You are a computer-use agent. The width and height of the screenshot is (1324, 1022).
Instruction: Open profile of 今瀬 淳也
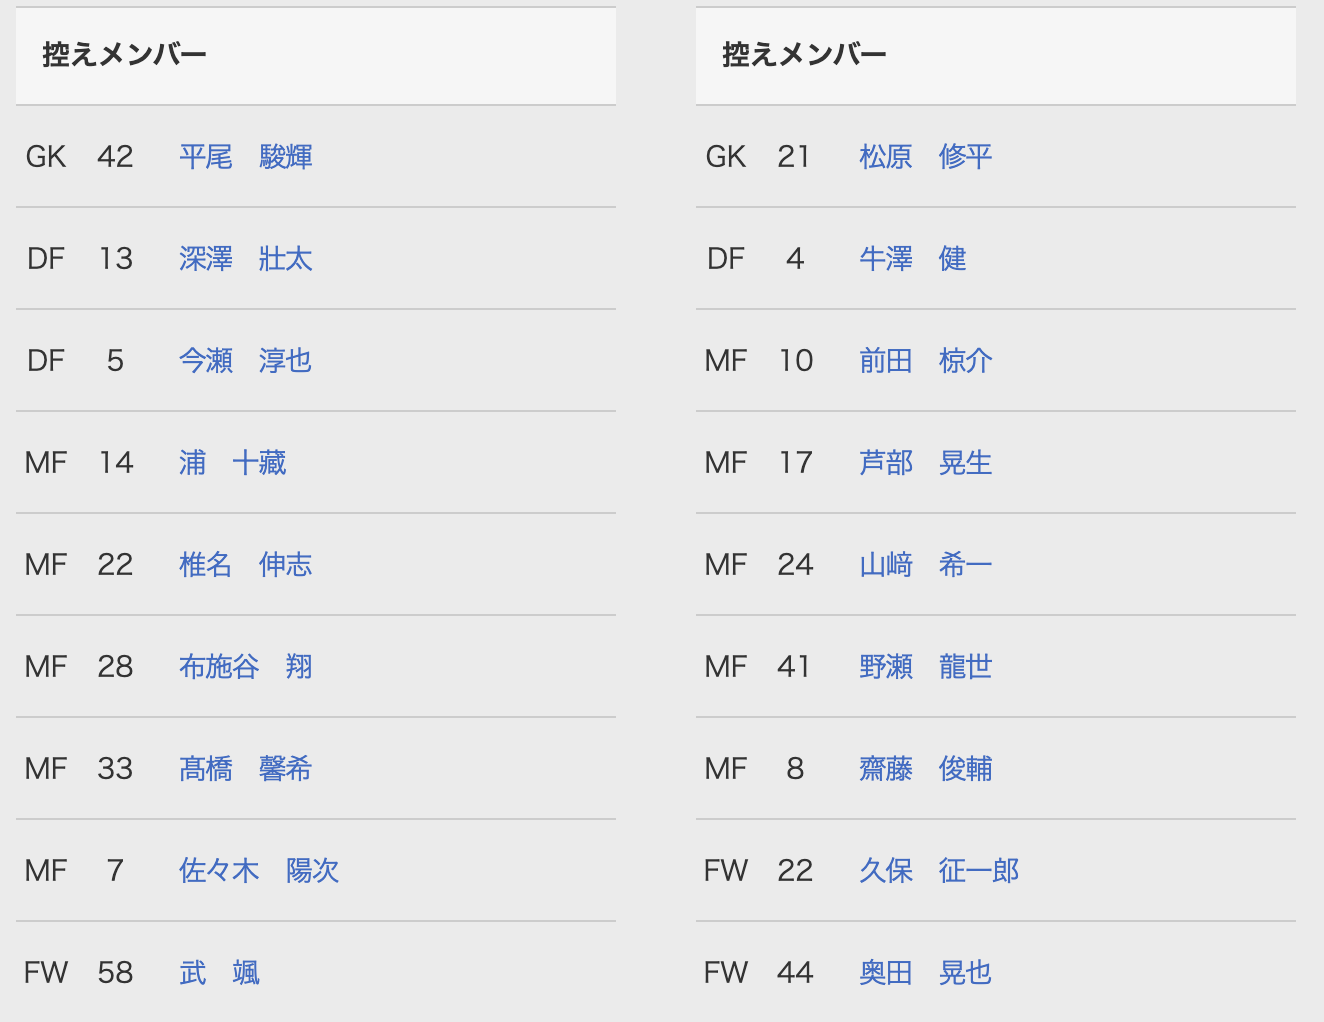pos(246,361)
